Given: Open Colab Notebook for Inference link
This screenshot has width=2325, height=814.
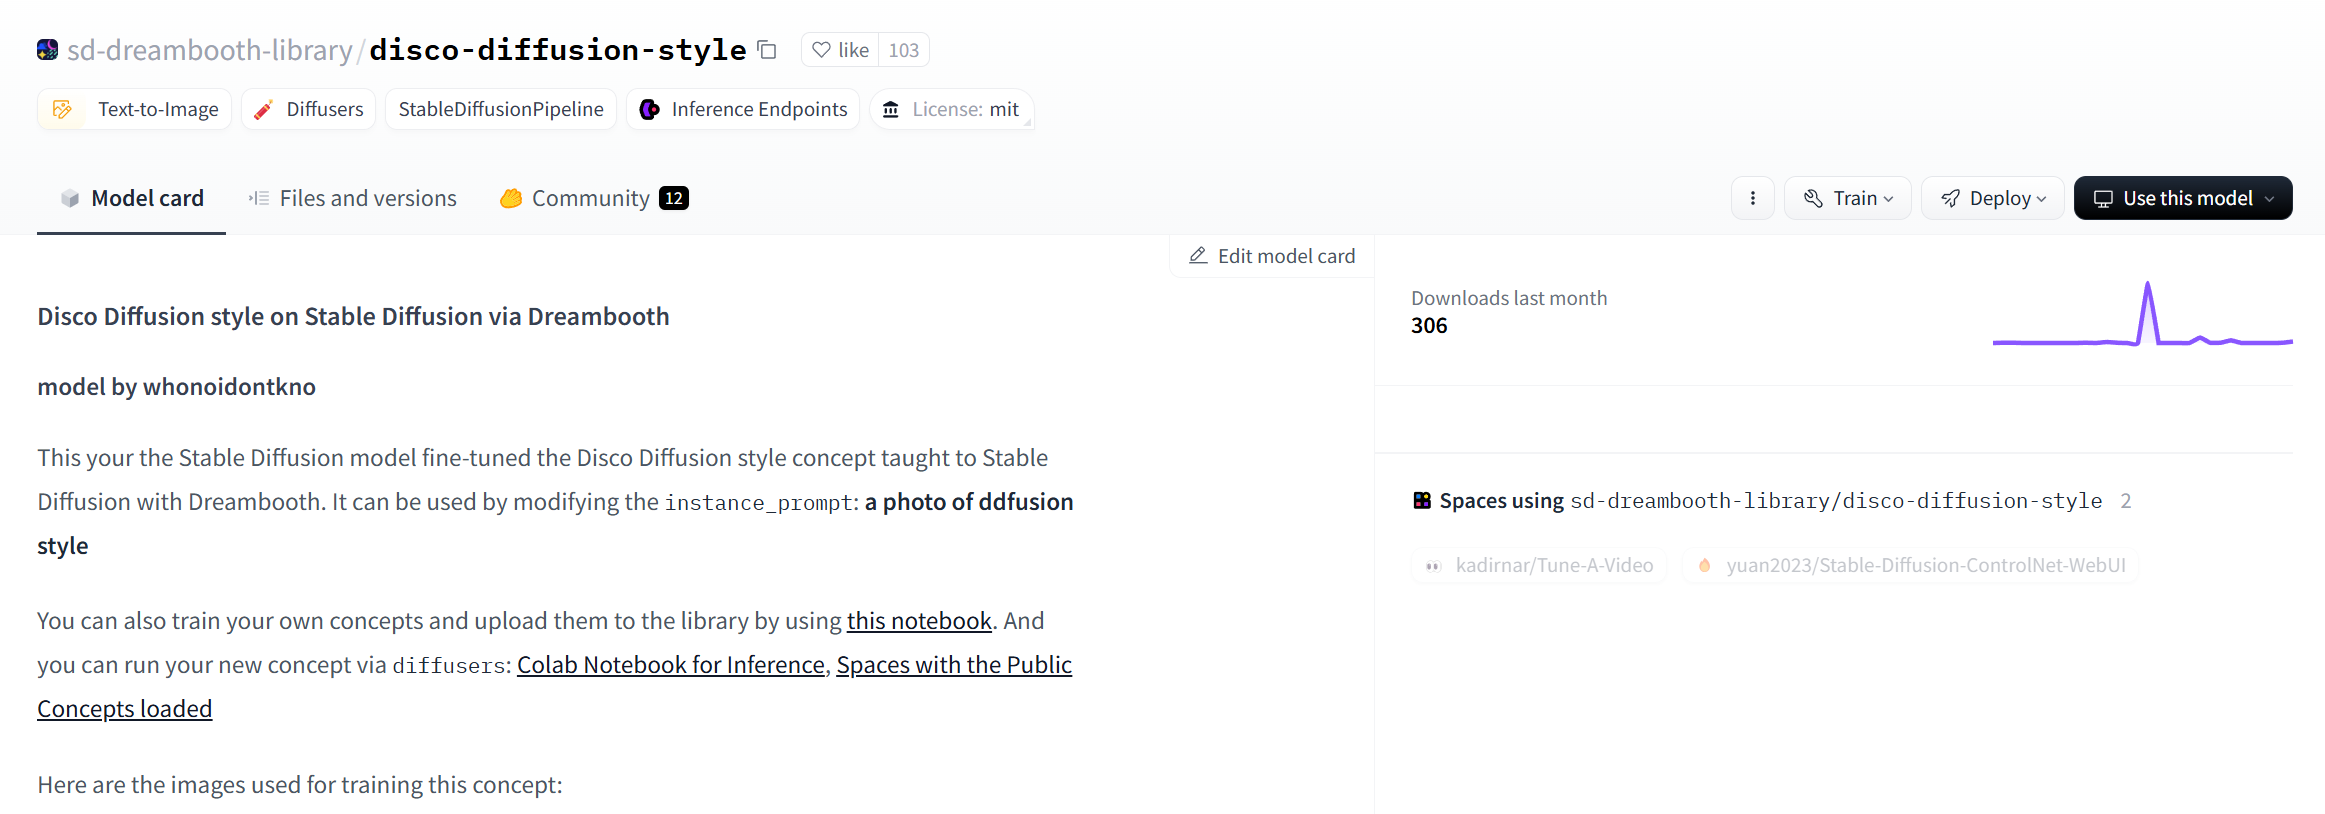Looking at the screenshot, I should coord(670,665).
